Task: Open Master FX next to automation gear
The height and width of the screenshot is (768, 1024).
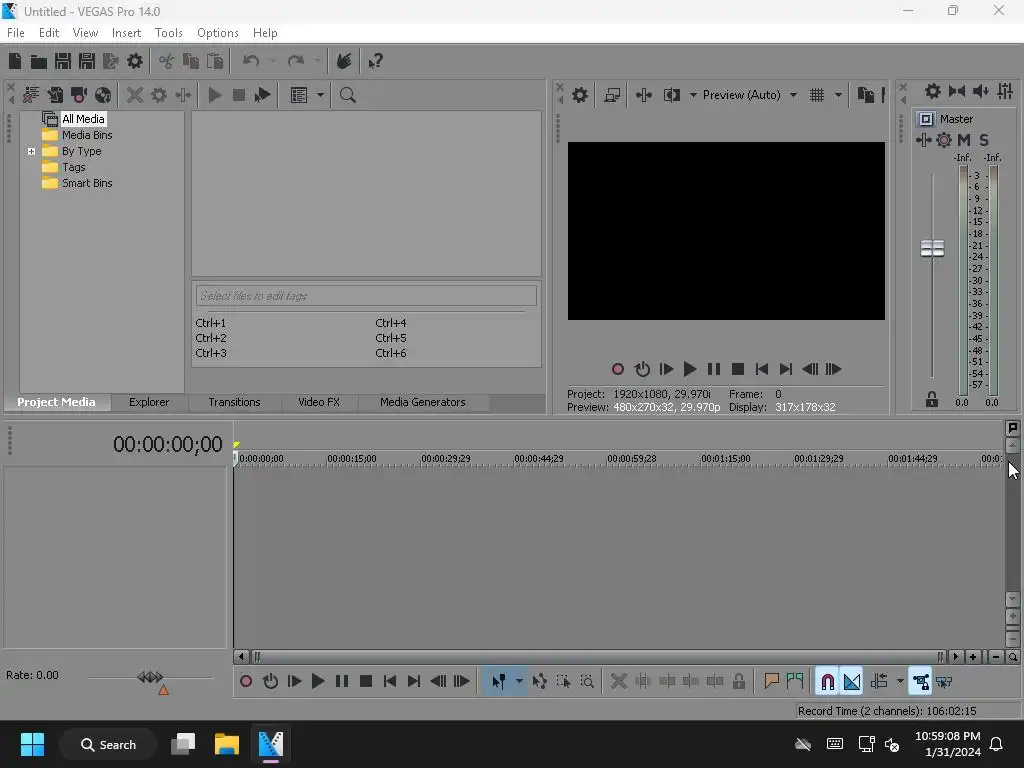Action: pyautogui.click(x=923, y=140)
